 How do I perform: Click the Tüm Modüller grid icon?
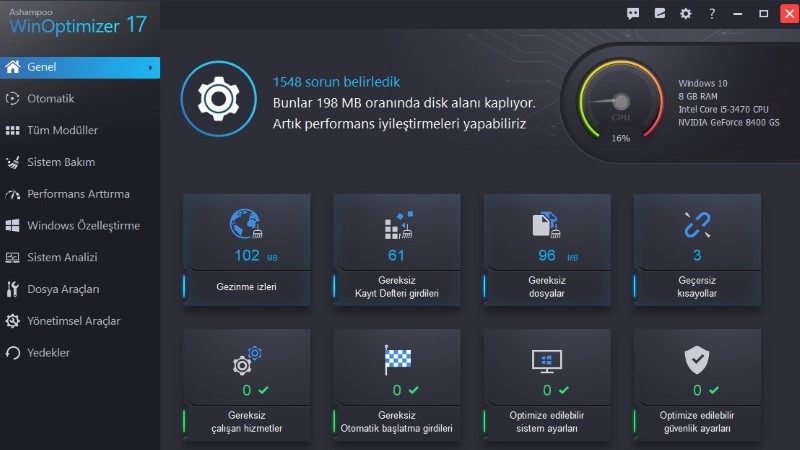coord(12,131)
